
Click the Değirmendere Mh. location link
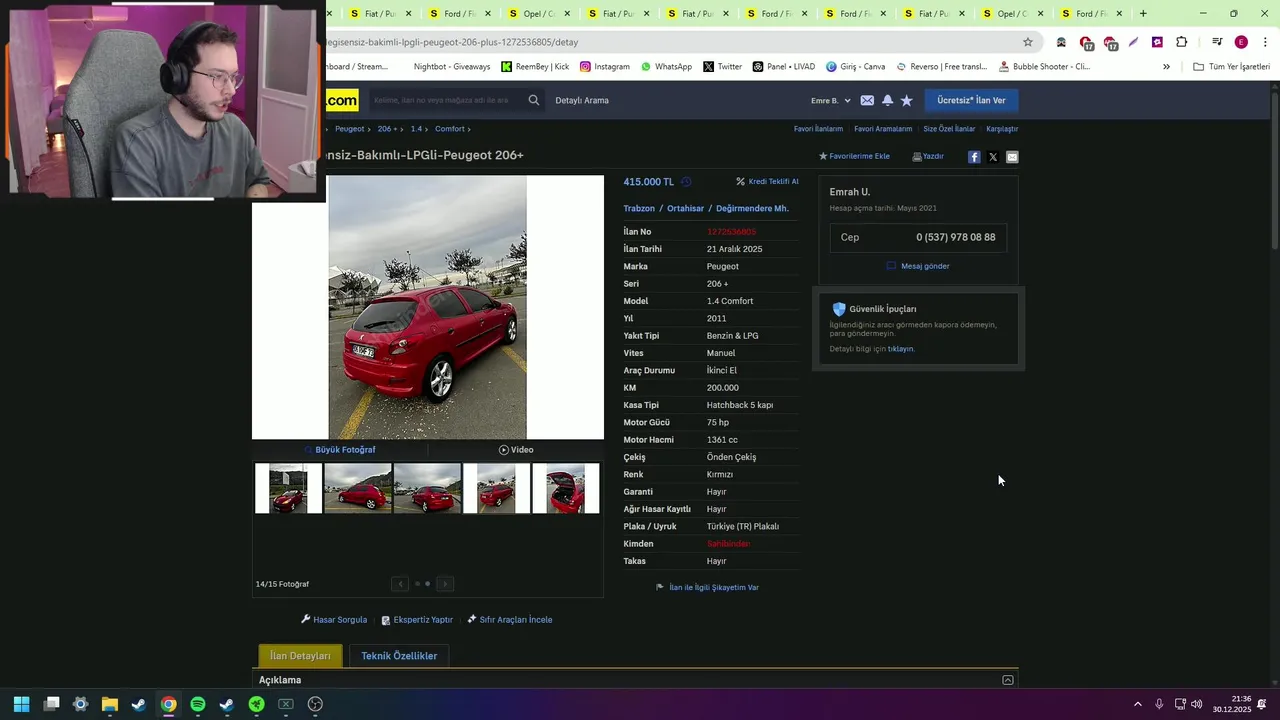[752, 209]
